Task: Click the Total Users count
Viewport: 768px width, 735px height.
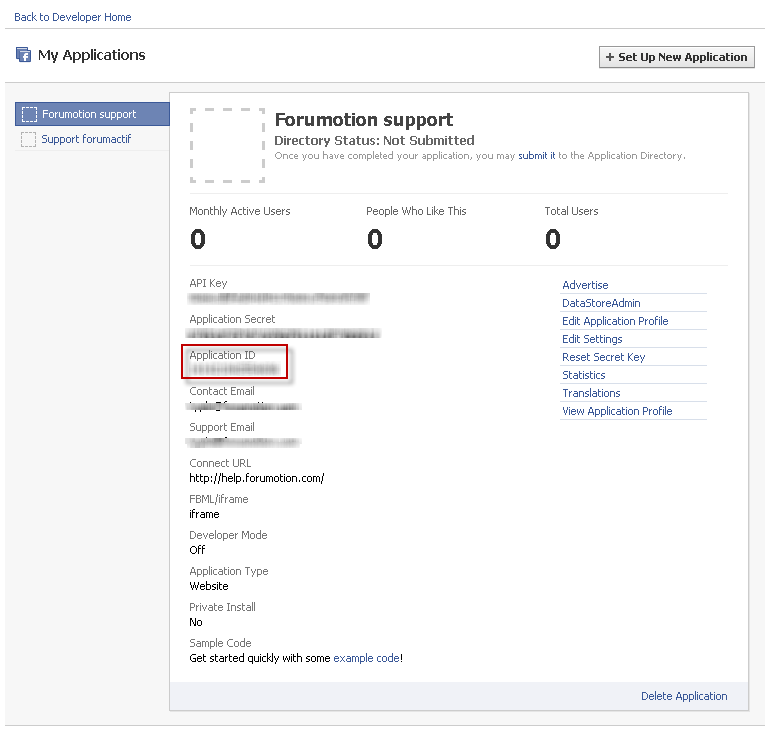Action: [x=552, y=239]
